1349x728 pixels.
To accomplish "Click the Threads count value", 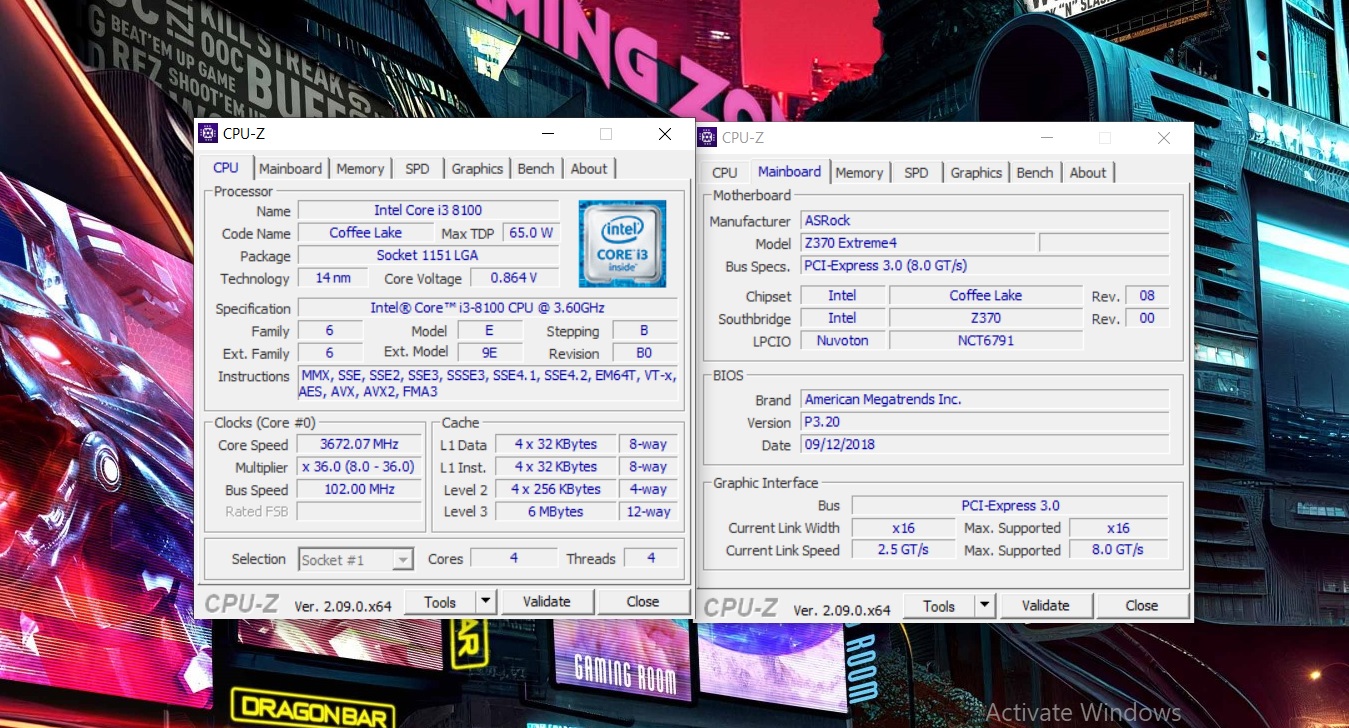I will [x=651, y=558].
